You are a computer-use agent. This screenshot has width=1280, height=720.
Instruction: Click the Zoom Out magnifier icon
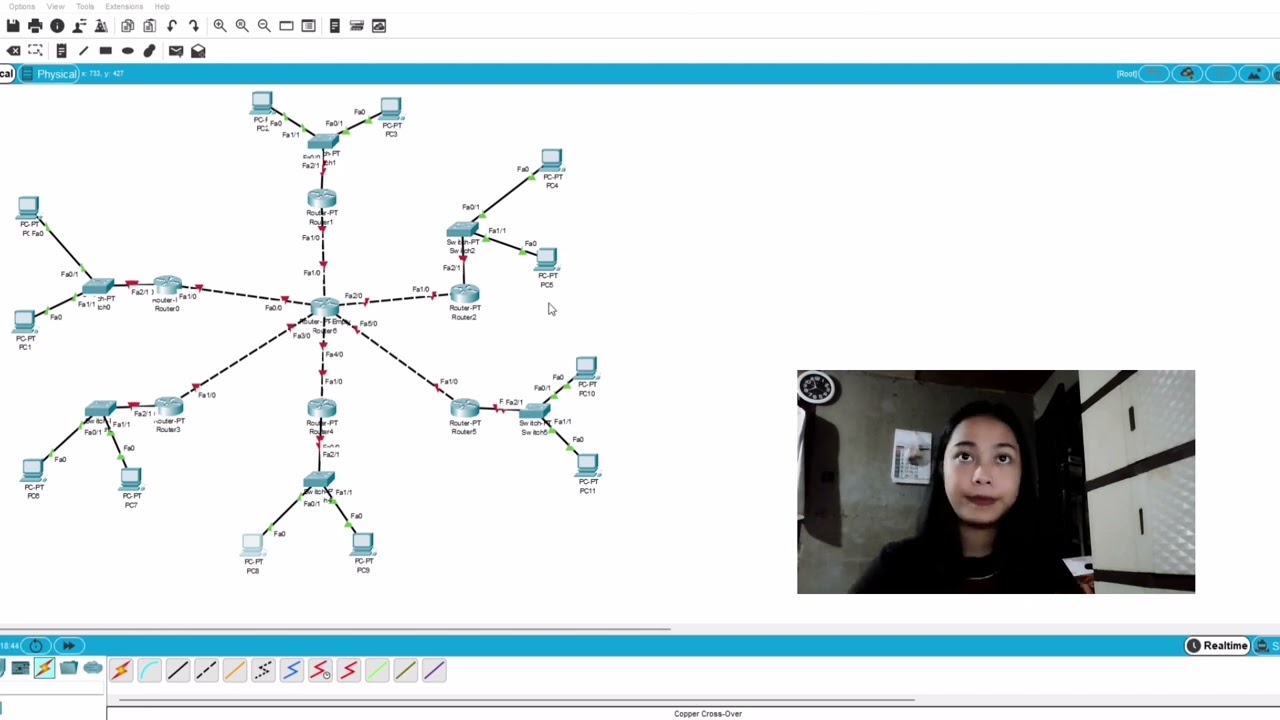tap(264, 26)
